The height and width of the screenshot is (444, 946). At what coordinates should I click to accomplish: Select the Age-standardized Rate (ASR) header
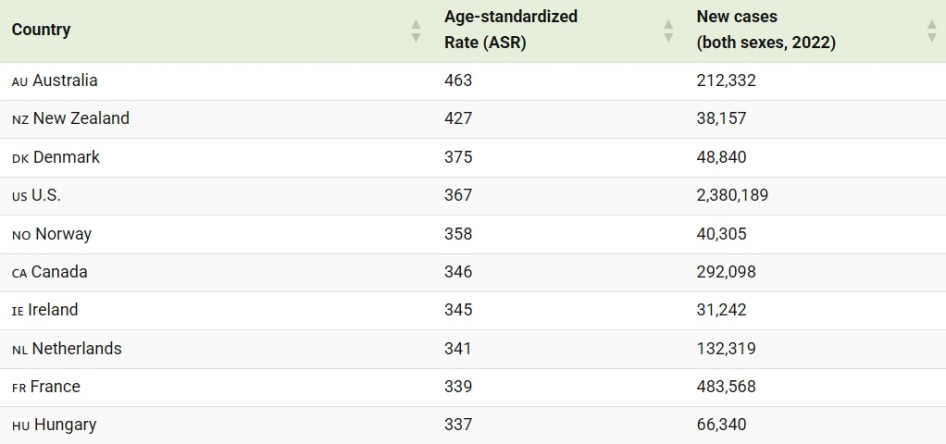click(x=511, y=30)
